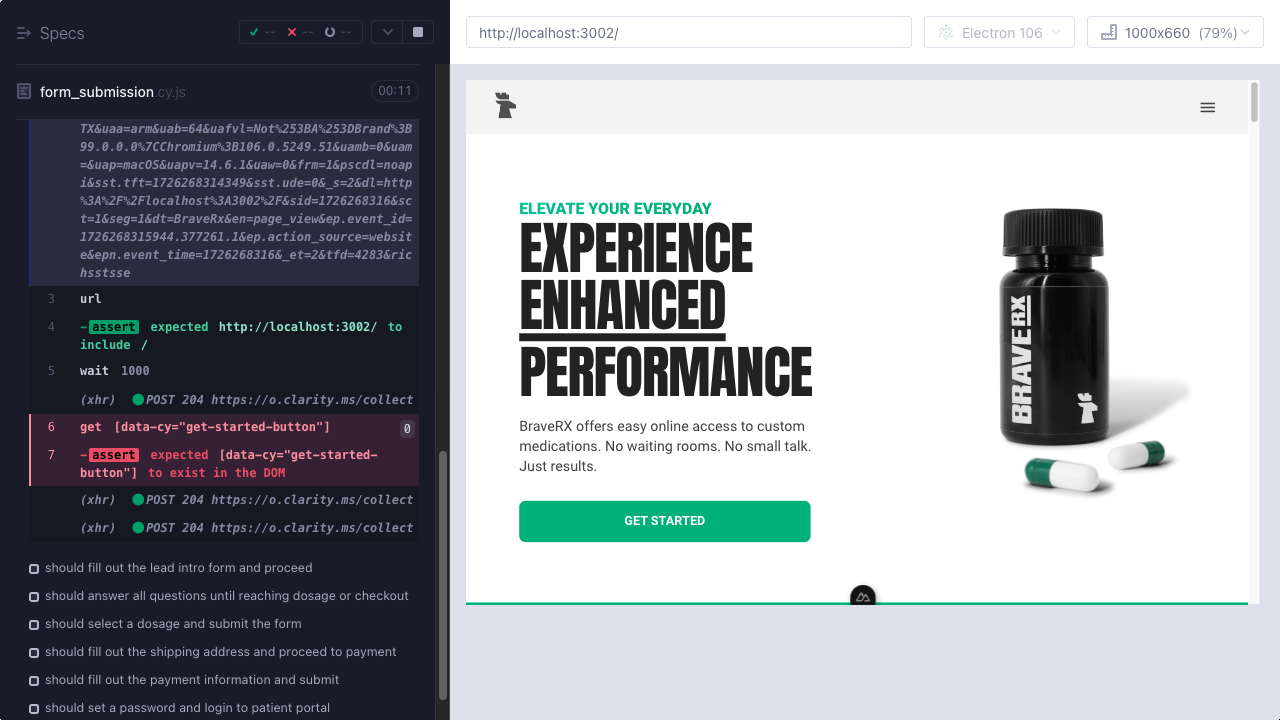Open the 1000x660 viewport size dropdown
This screenshot has height=720, width=1280.
coord(1175,33)
